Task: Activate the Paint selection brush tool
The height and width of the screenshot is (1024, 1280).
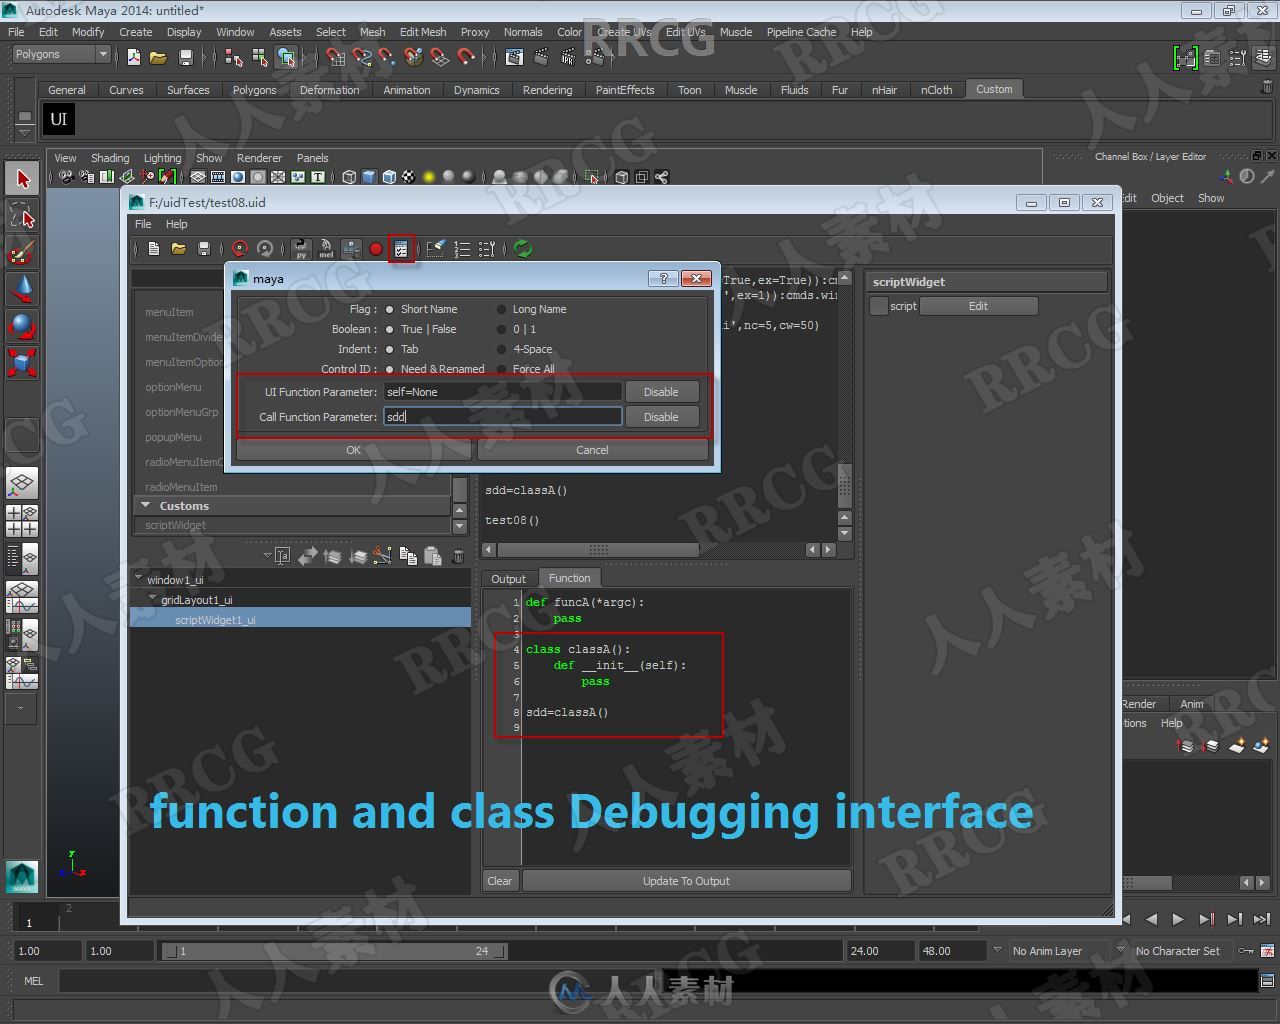Action: pyautogui.click(x=22, y=251)
